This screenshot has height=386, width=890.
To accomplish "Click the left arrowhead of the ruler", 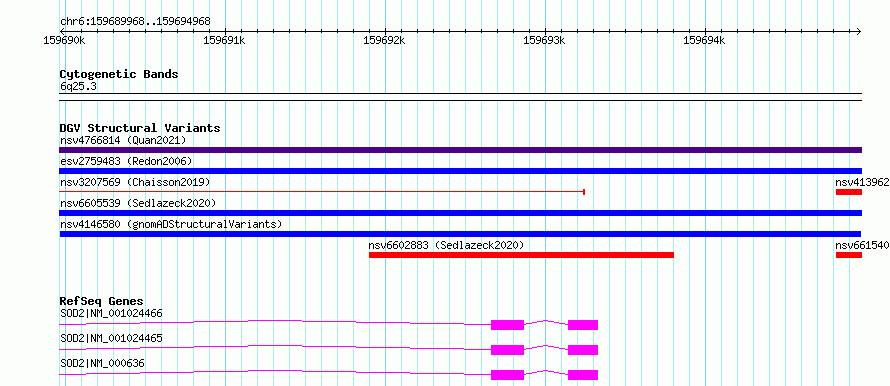I will 62,31.
